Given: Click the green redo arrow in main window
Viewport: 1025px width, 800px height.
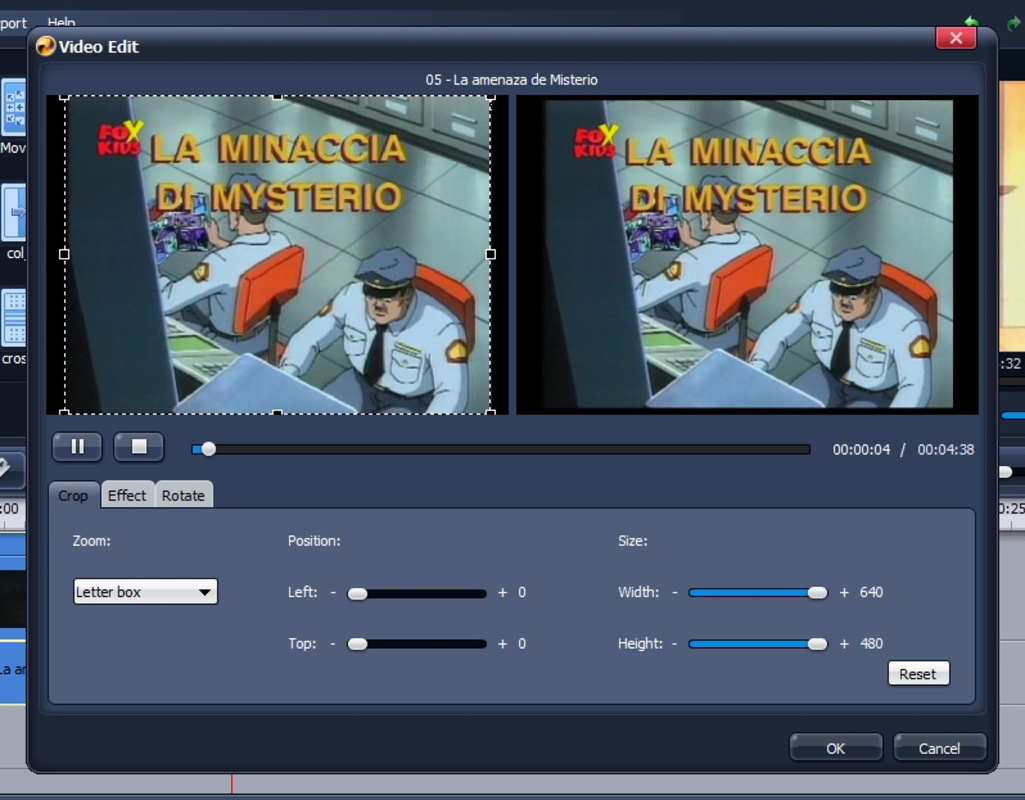Looking at the screenshot, I should [1013, 24].
